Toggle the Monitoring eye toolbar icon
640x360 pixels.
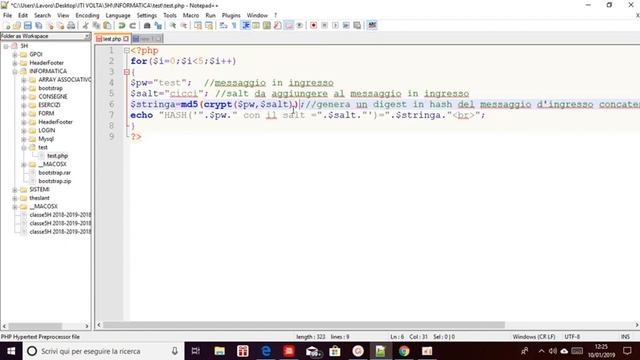300,26
